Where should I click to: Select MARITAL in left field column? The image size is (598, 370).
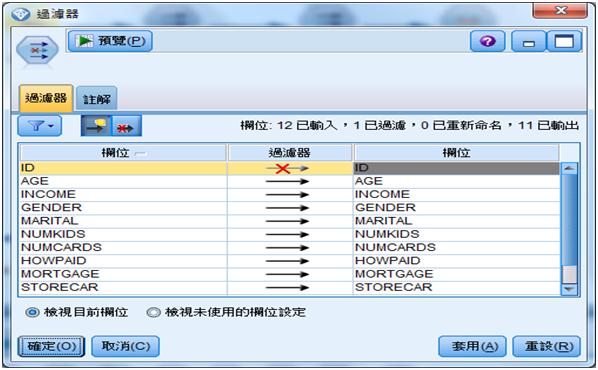(x=123, y=221)
